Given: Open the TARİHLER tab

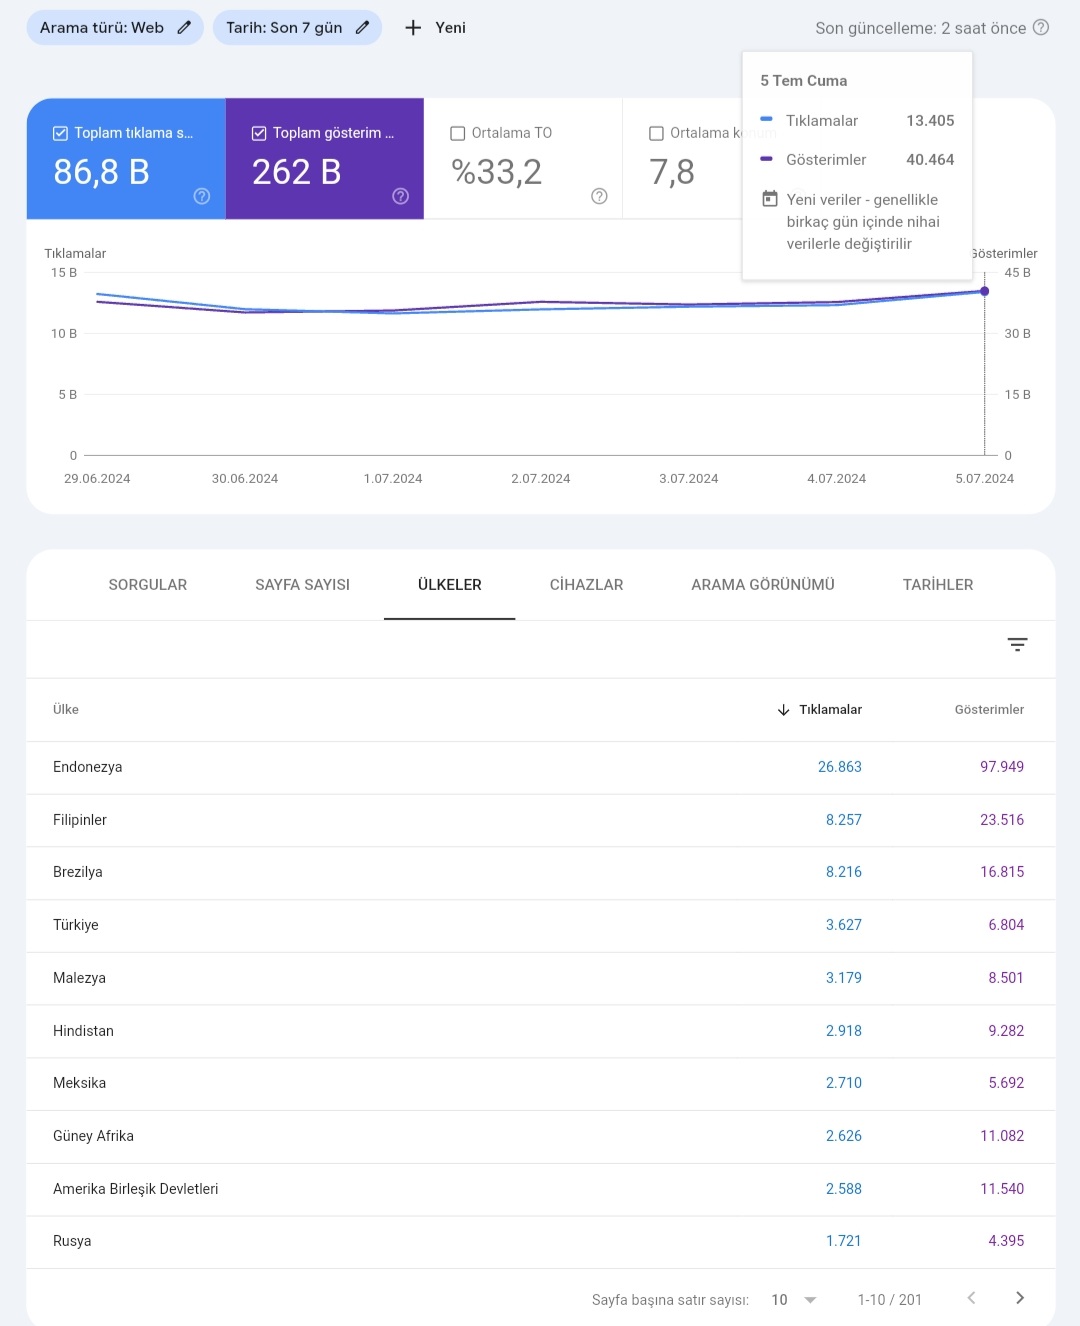Looking at the screenshot, I should [938, 585].
